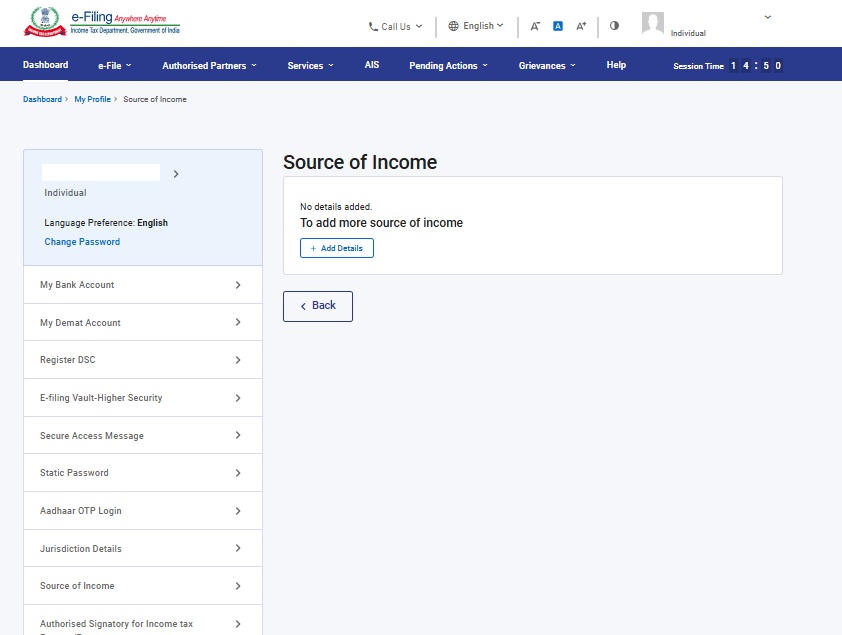Open My Bank Account section
This screenshot has height=635, width=842.
click(143, 284)
